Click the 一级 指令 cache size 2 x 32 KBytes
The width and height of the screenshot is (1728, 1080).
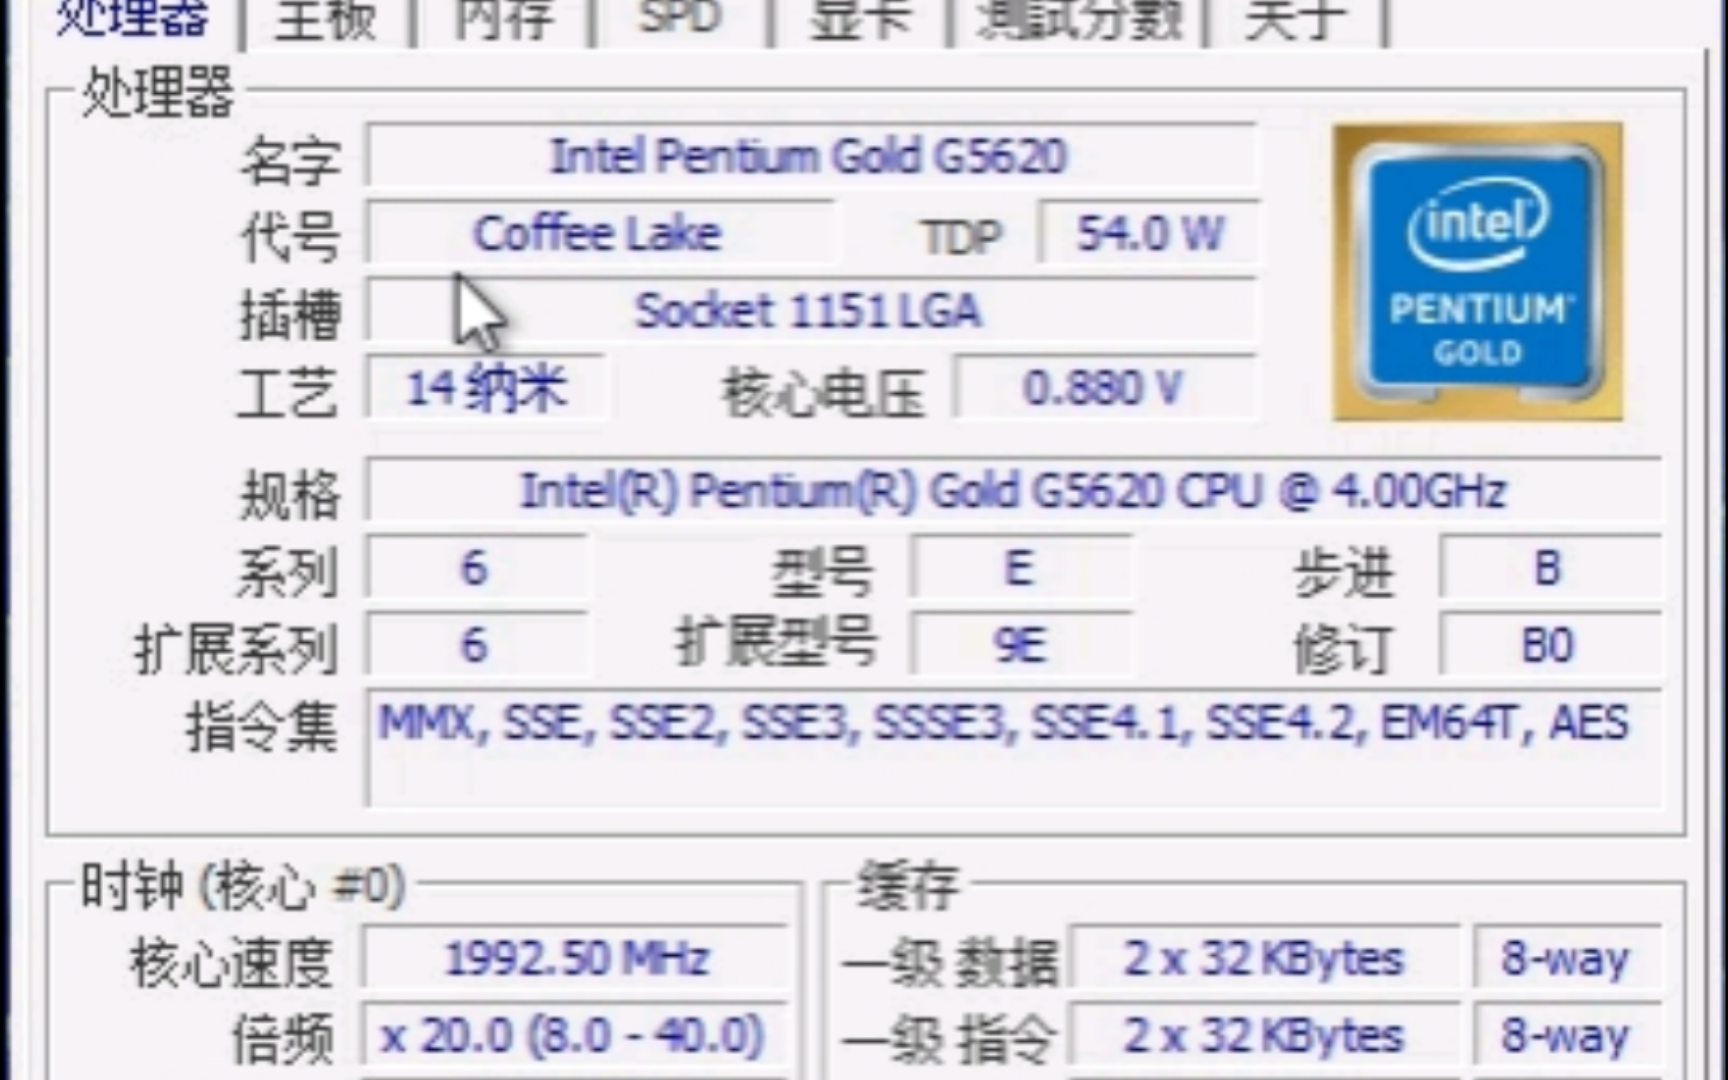[x=1263, y=1036]
